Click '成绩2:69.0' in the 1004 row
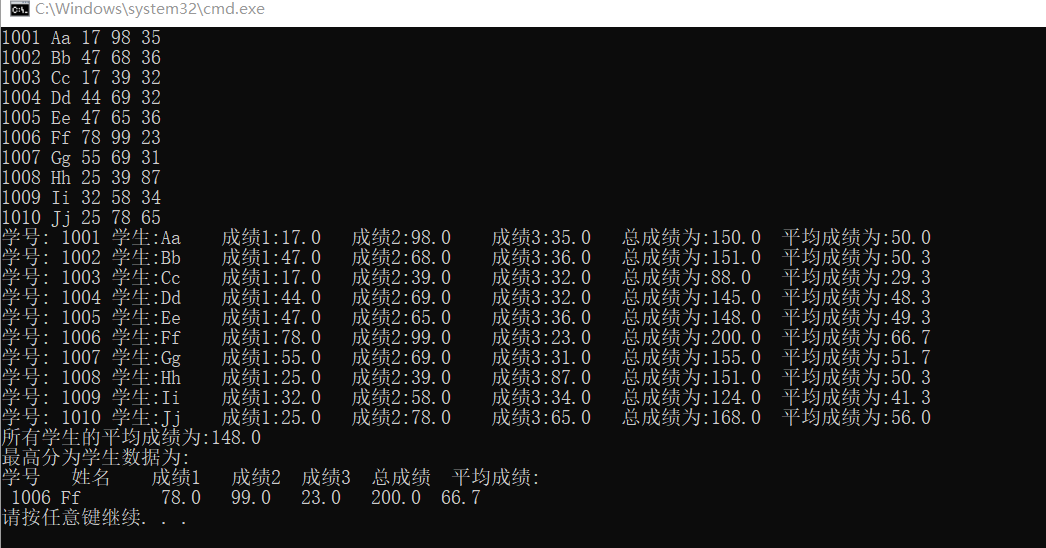The image size is (1046, 548). click(401, 298)
